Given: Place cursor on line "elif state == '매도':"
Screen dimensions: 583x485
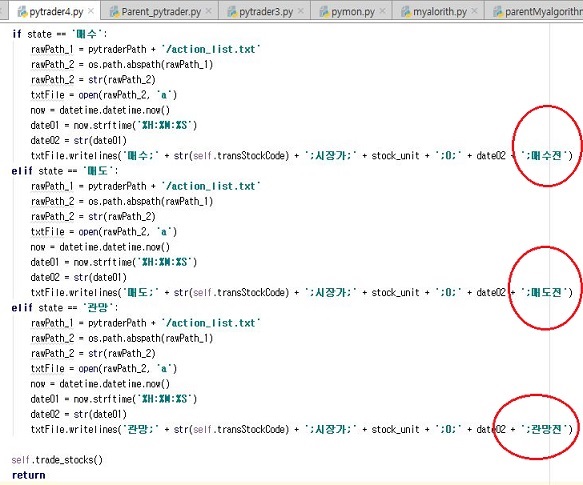Looking at the screenshot, I should pos(65,171).
